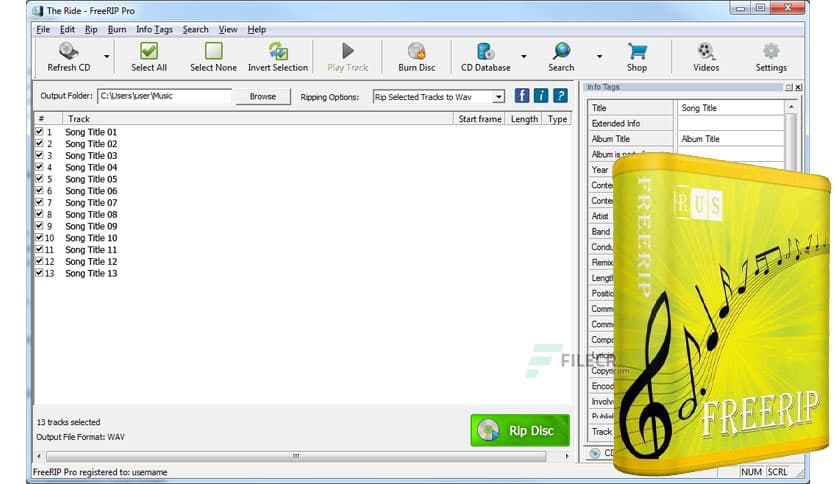
Task: Expand the toolbar Search dropdown arrow
Action: tap(599, 56)
